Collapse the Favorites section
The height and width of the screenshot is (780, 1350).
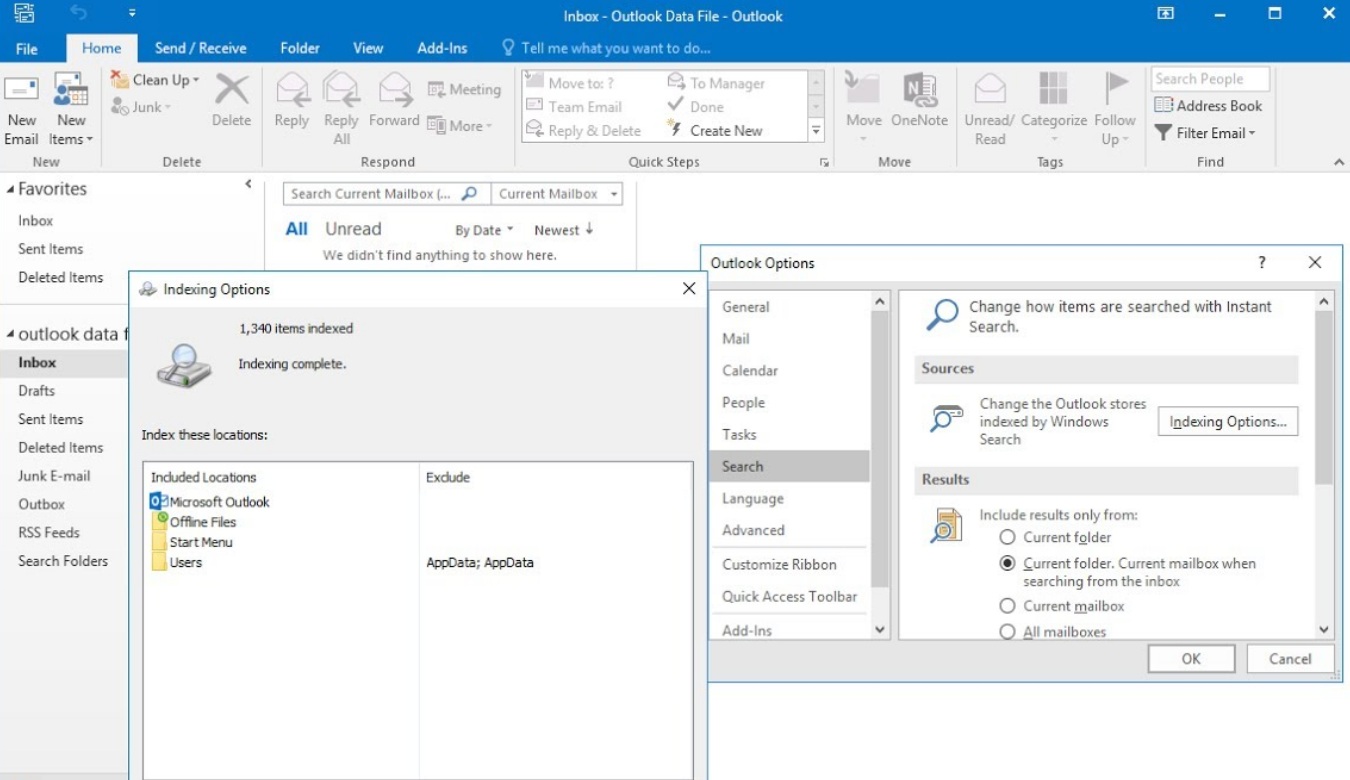pyautogui.click(x=10, y=189)
